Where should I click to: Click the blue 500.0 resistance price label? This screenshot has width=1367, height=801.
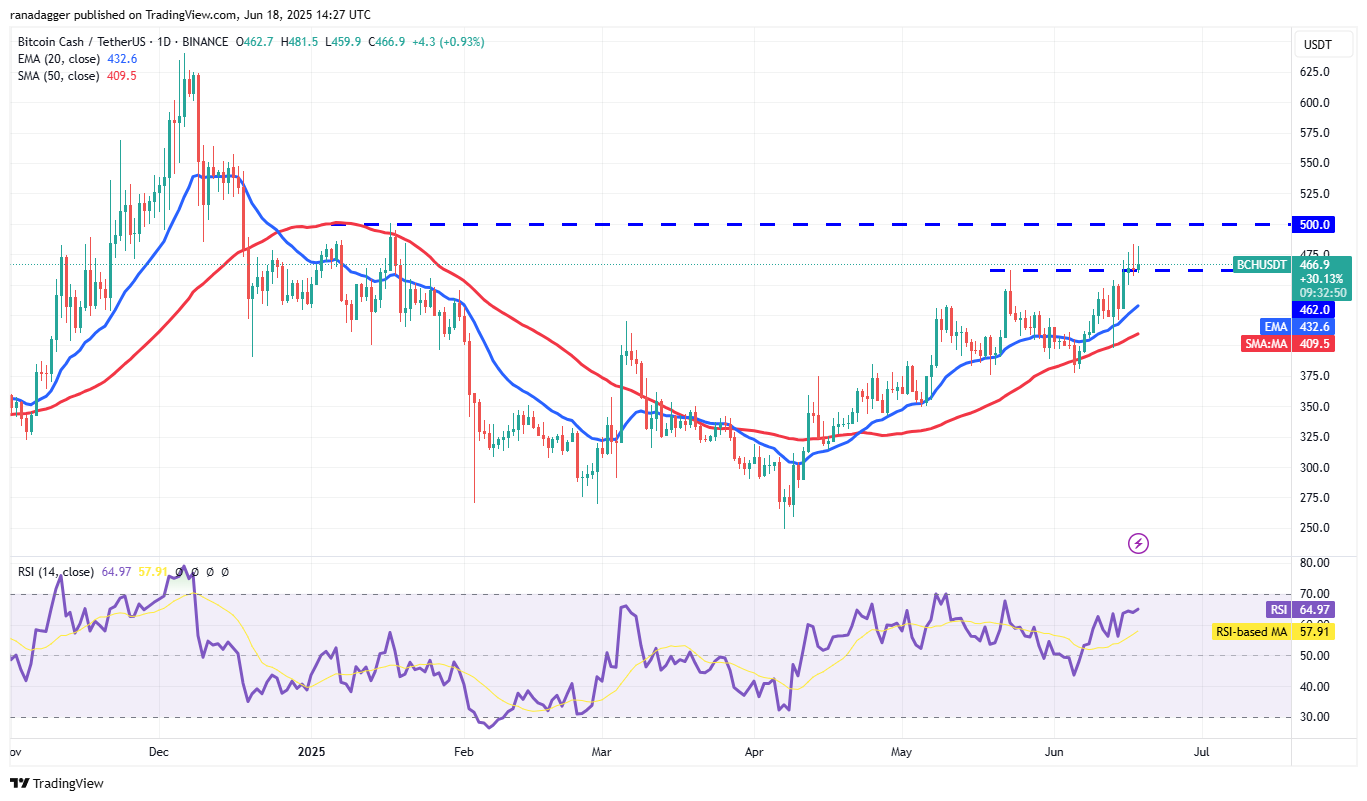tap(1313, 224)
